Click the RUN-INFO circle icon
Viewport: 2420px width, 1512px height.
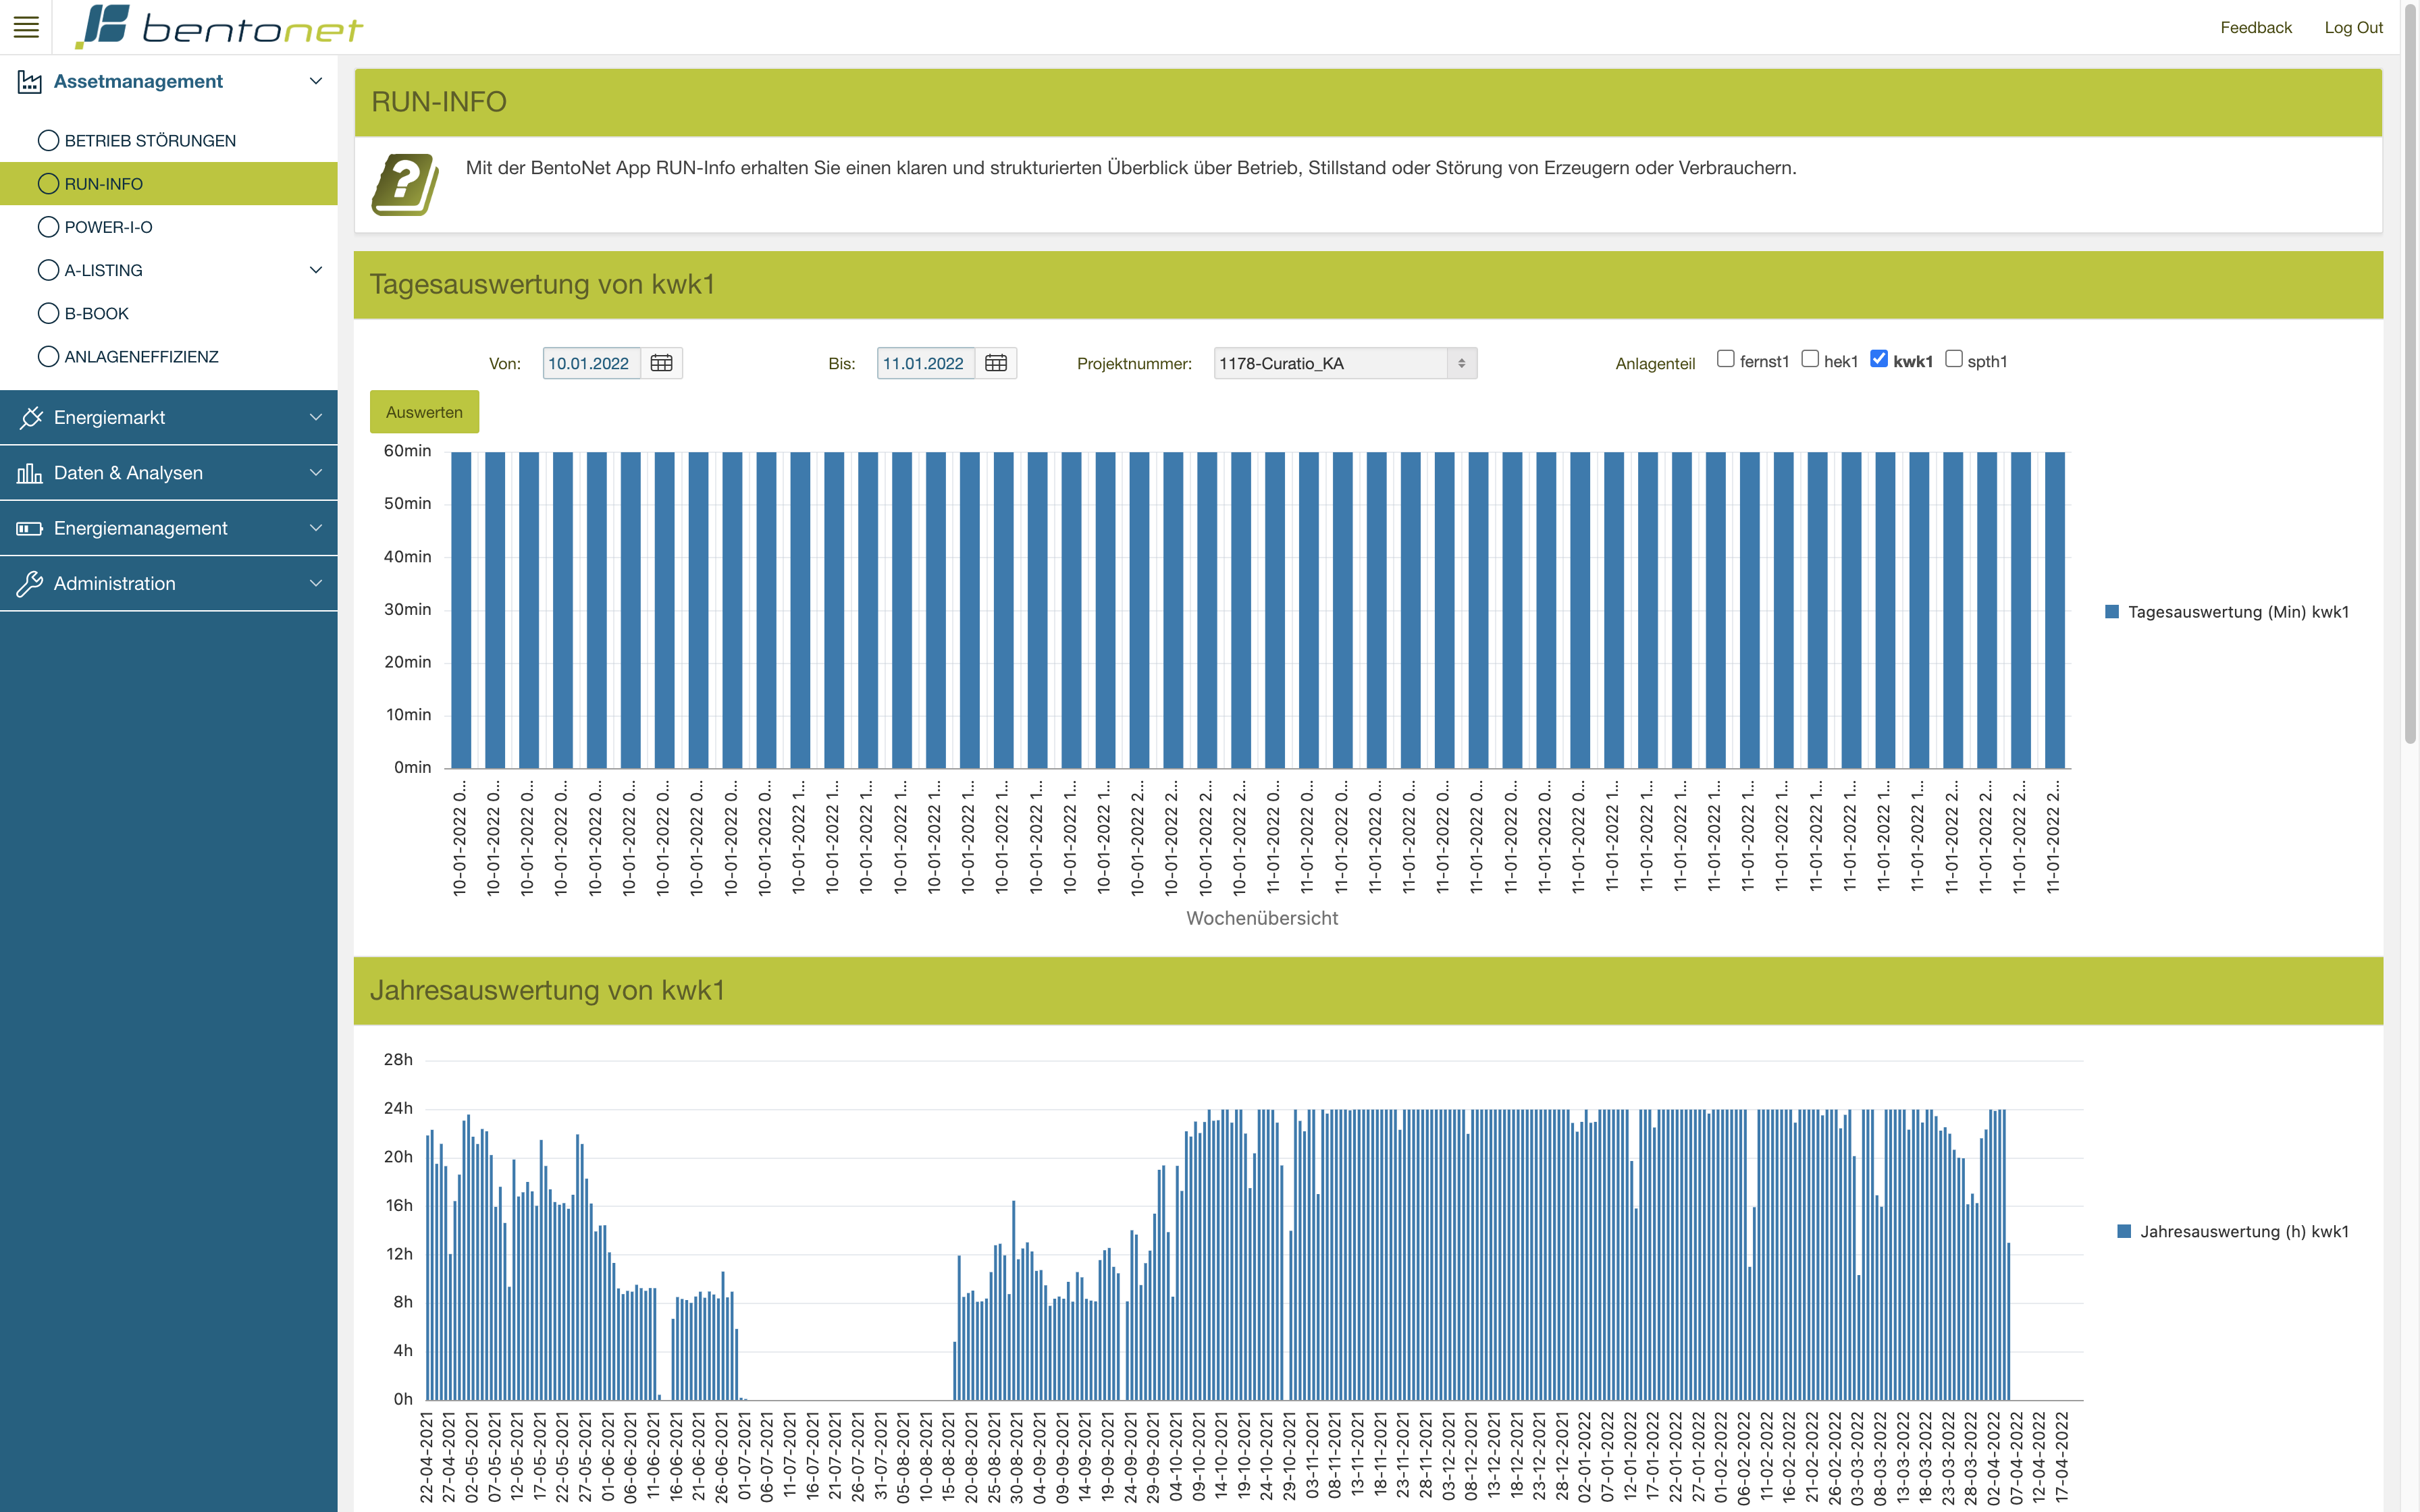coord(48,183)
